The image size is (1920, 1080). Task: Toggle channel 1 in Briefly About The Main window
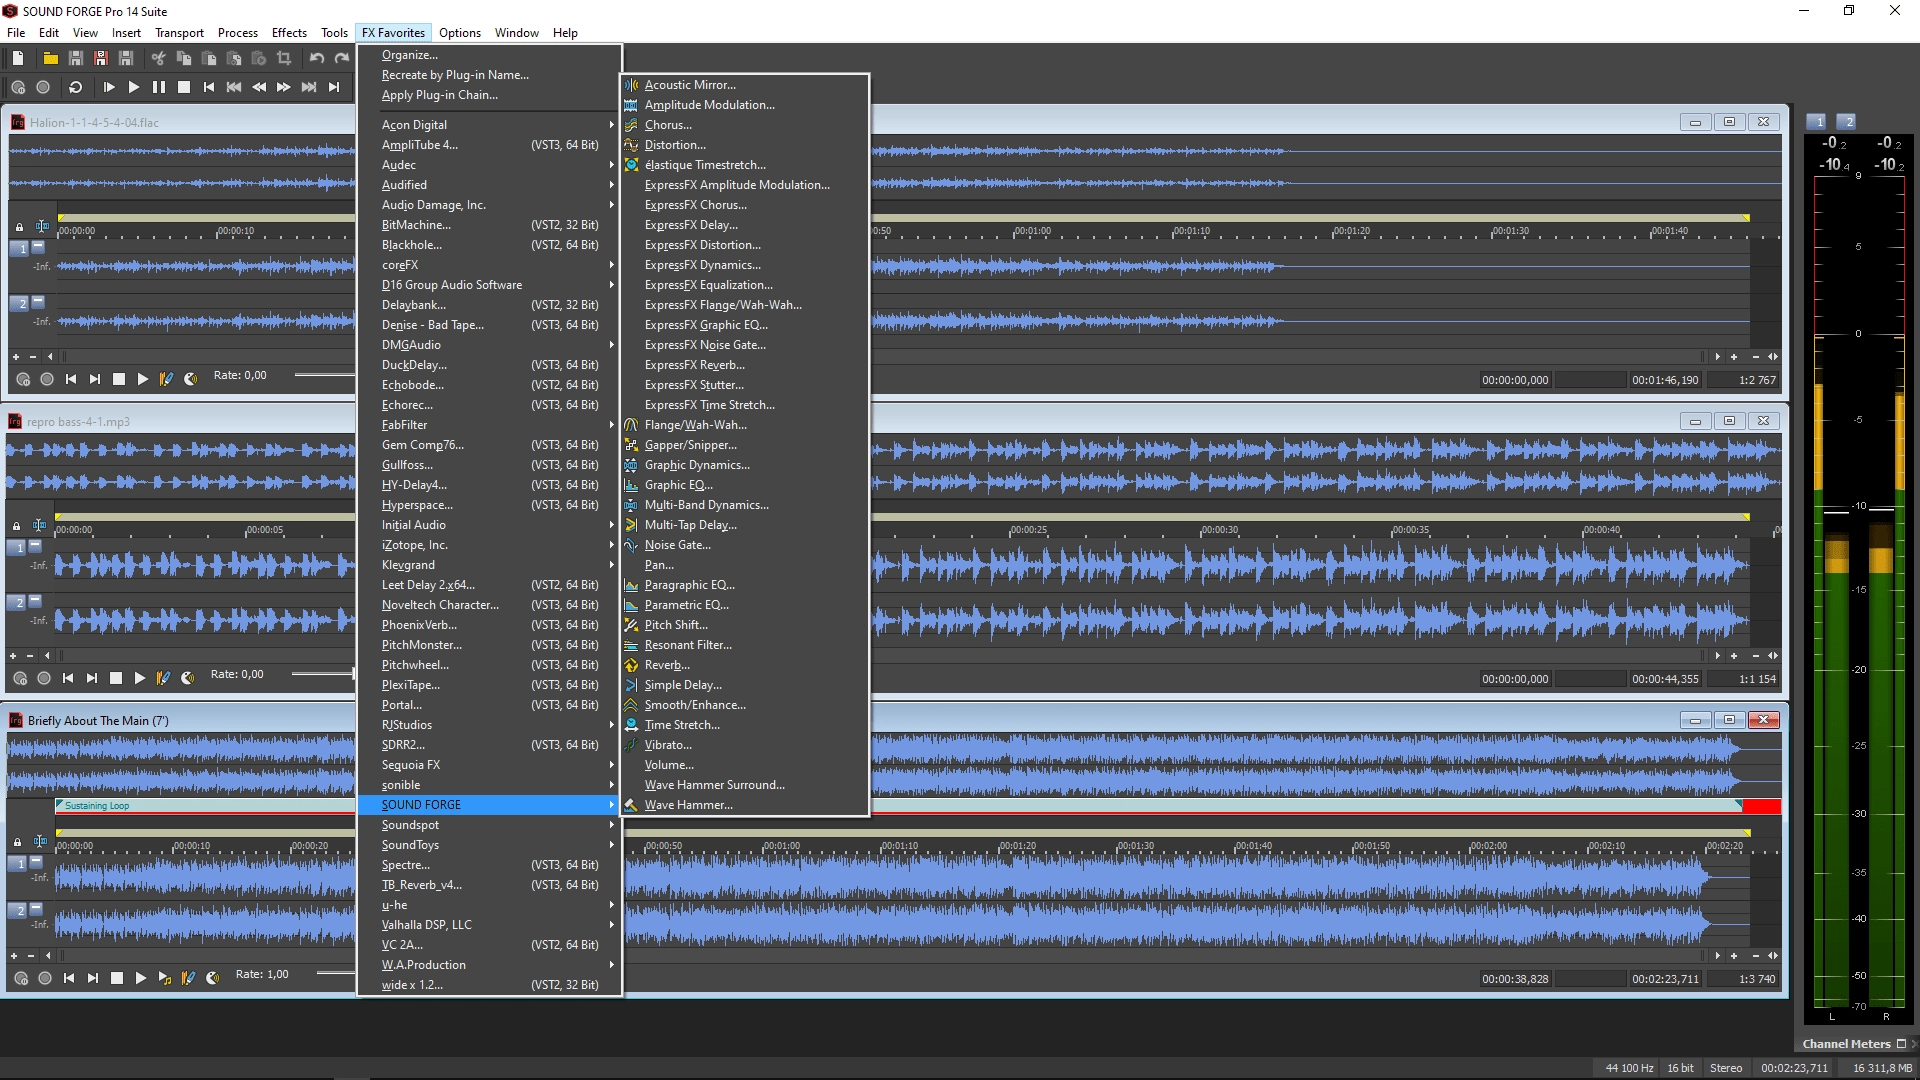point(17,863)
